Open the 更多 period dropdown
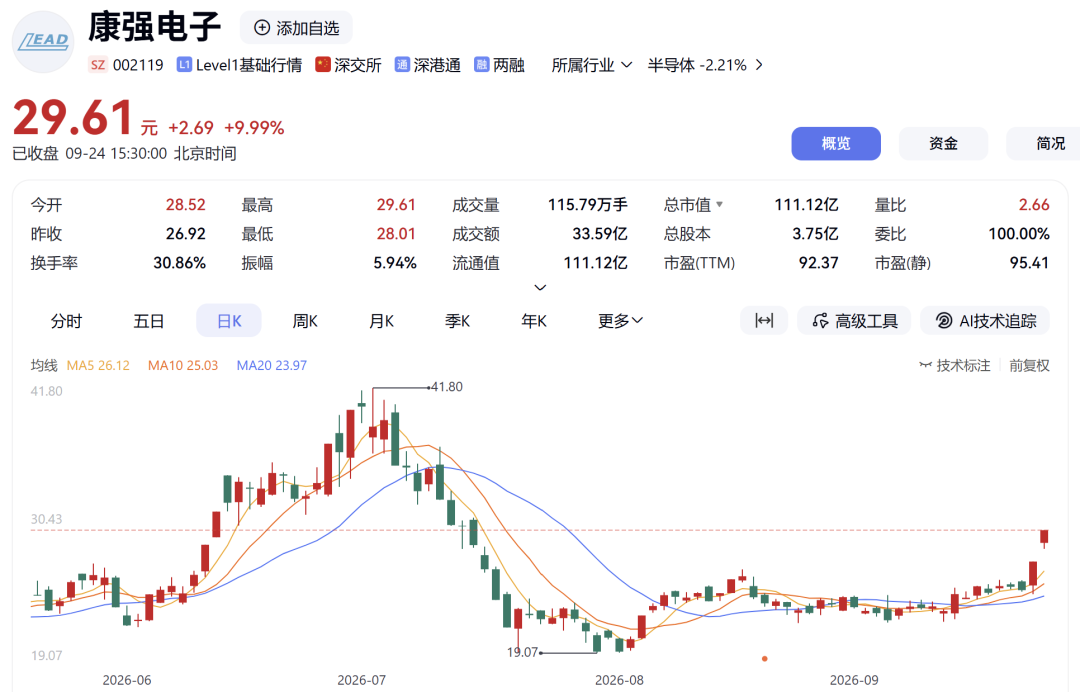Viewport: 1080px width, 692px height. pos(620,321)
